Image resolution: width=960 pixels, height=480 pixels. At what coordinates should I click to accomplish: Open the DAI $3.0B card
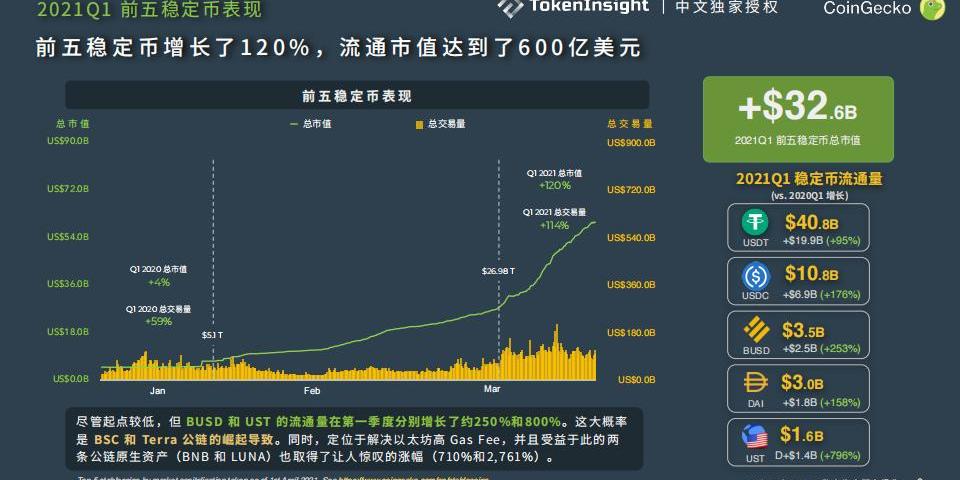point(798,389)
